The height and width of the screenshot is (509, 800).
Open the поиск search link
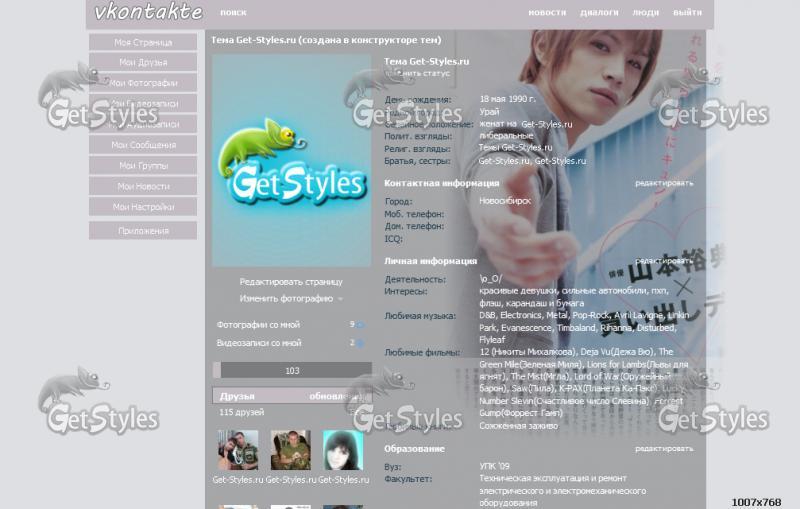(233, 12)
